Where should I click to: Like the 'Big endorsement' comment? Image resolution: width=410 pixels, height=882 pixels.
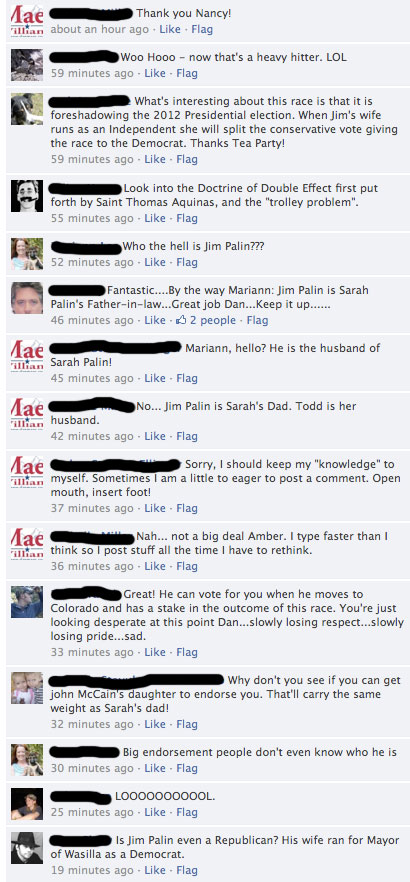[155, 768]
